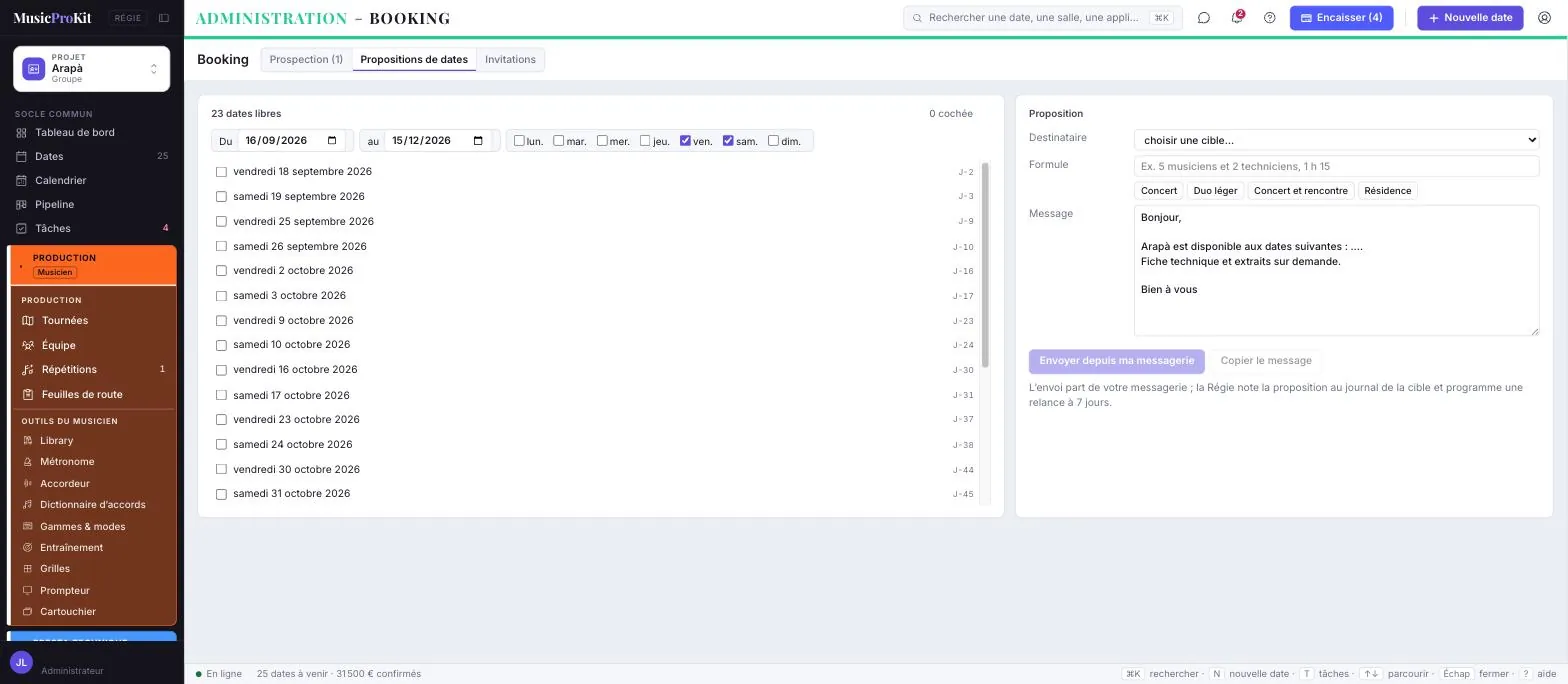Click the Tableau de bord icon
1568x684 pixels.
[x=21, y=133]
